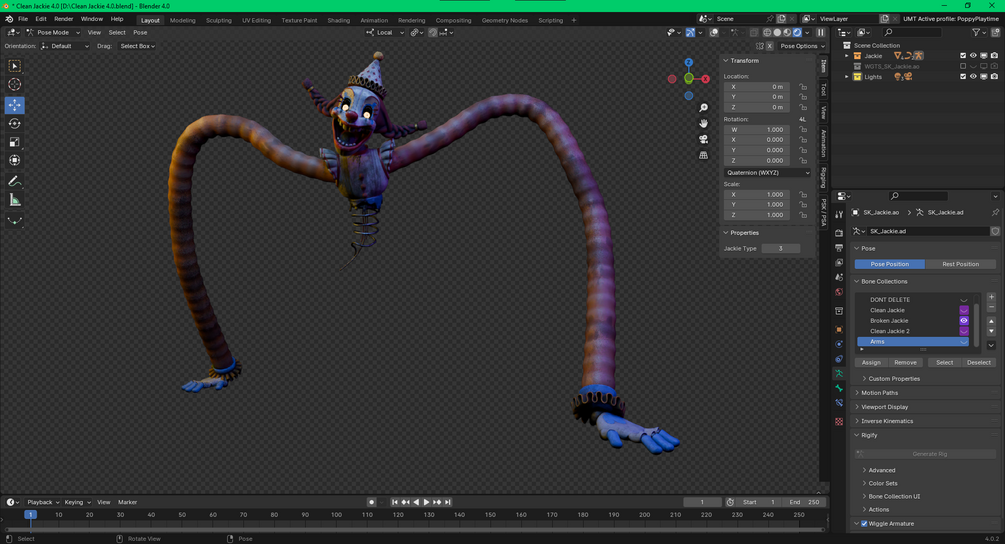Click the Remove button
The width and height of the screenshot is (1005, 544).
click(905, 363)
